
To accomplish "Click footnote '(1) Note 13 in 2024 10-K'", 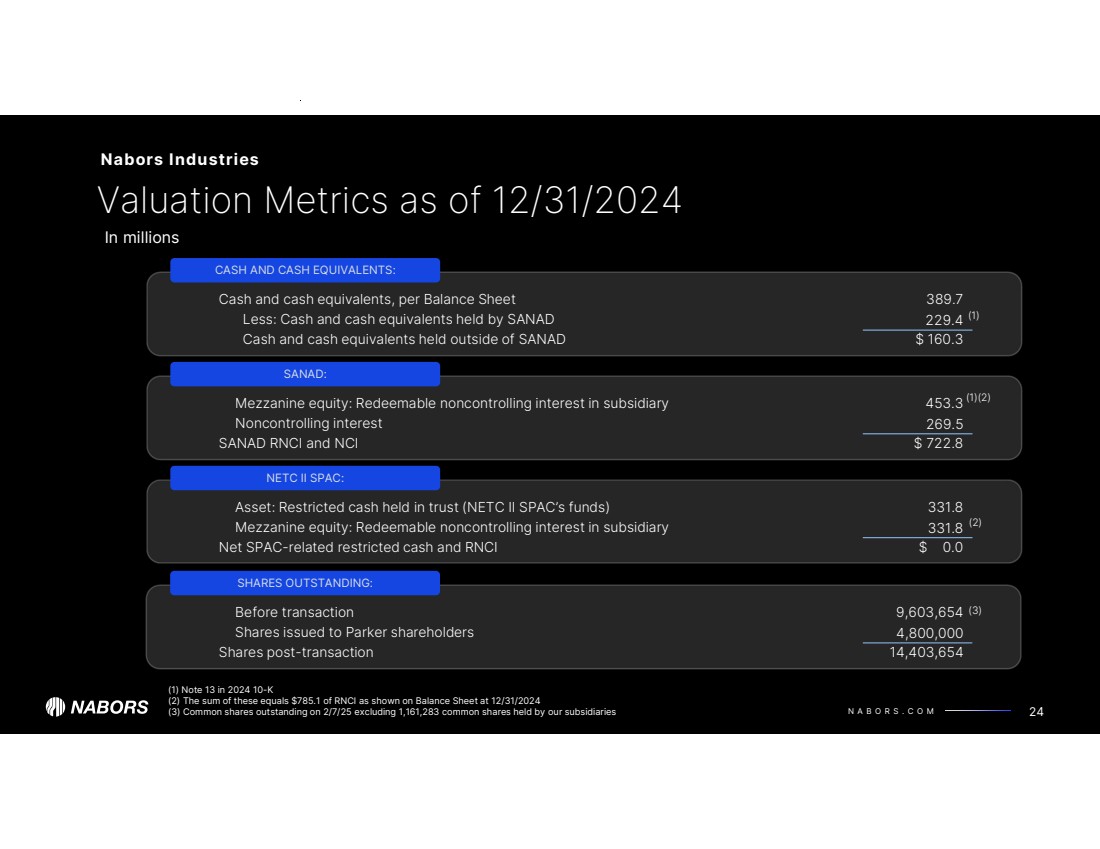I will (x=221, y=690).
